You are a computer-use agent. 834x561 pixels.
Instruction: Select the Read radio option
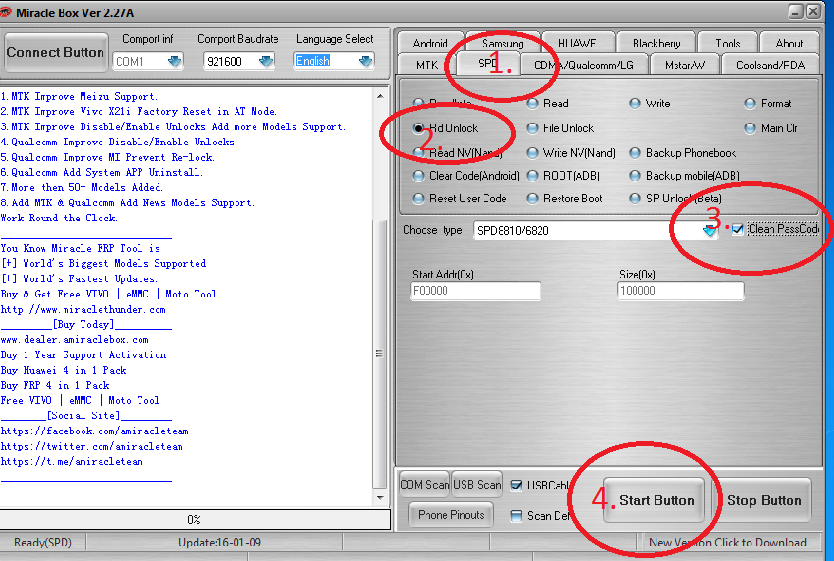pyautogui.click(x=532, y=104)
